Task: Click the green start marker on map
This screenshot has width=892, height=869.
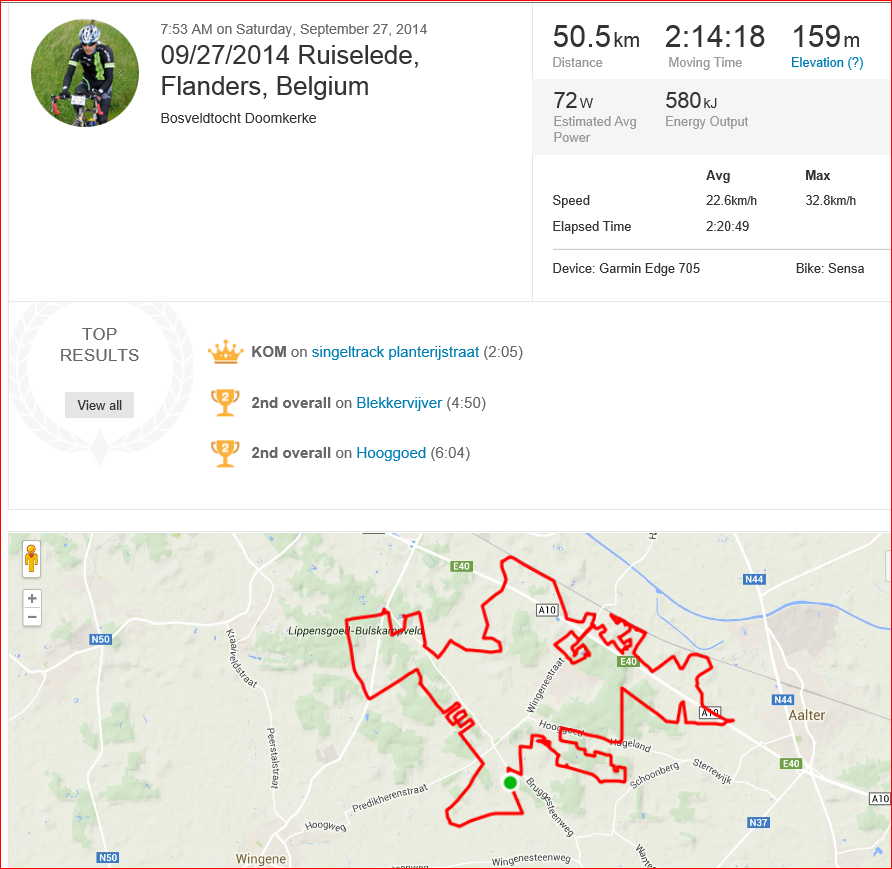Action: 510,783
